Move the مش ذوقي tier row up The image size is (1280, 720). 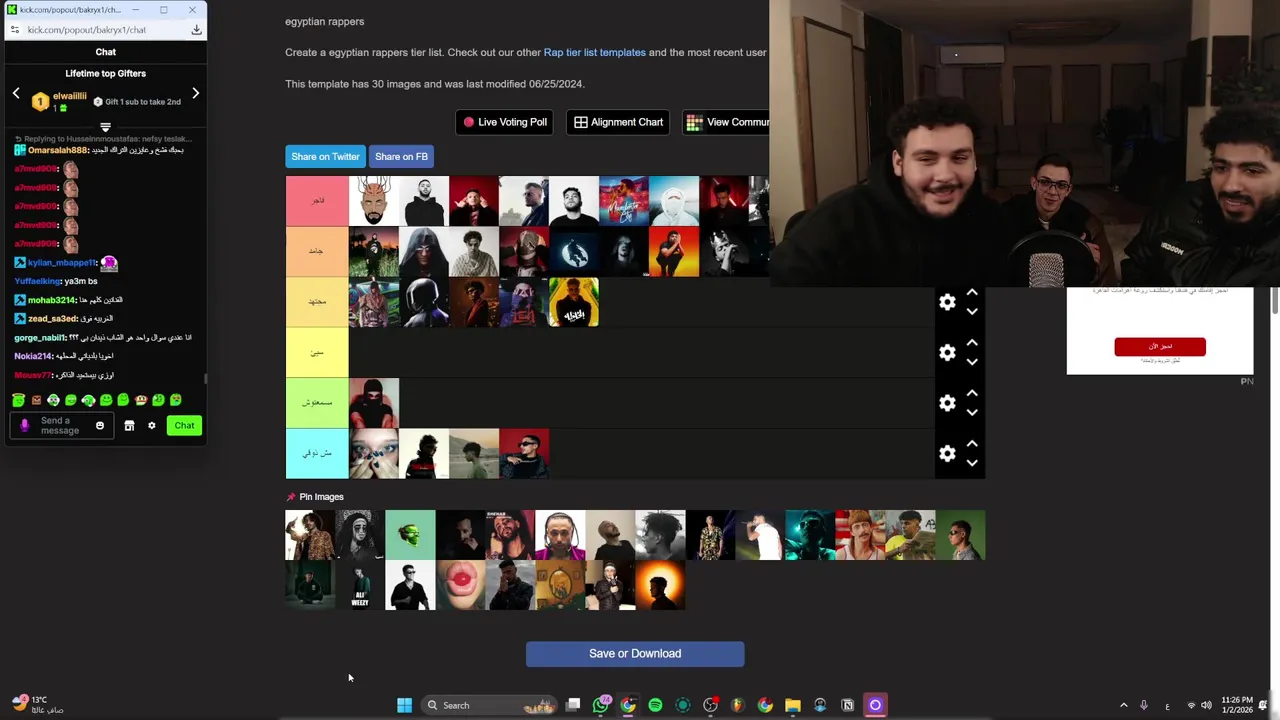972,443
